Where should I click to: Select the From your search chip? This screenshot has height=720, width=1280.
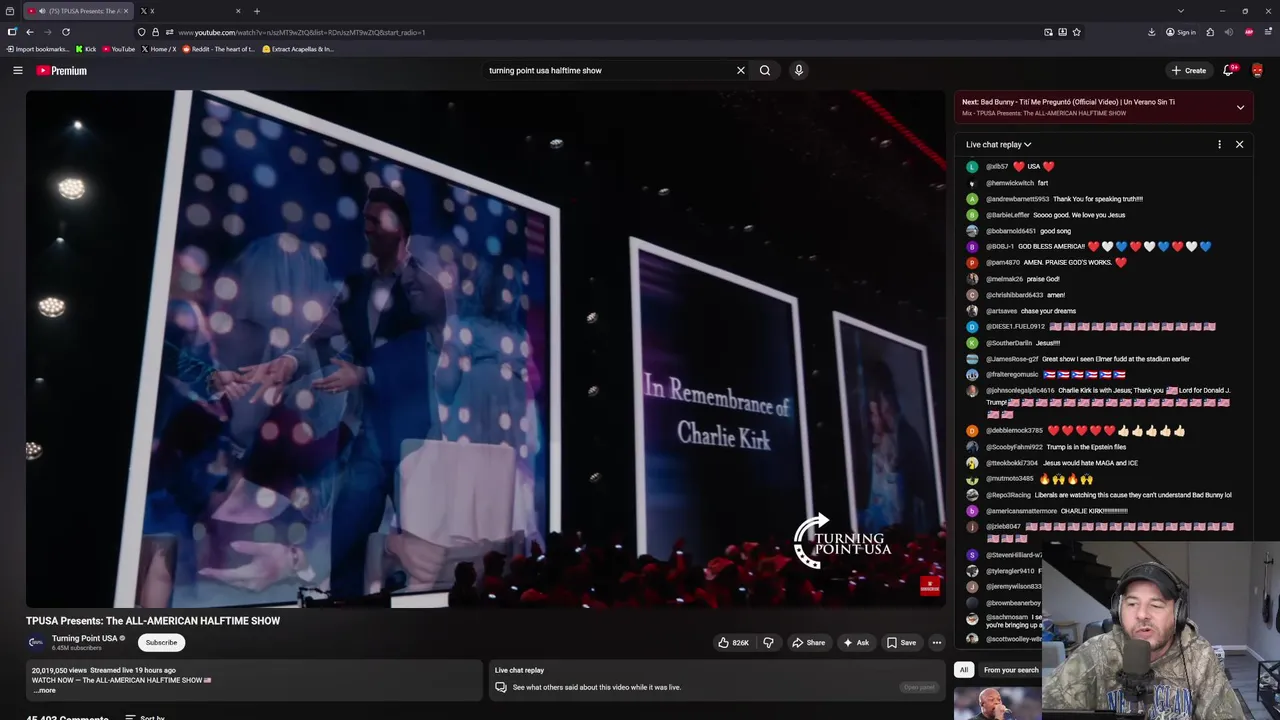(x=1010, y=670)
